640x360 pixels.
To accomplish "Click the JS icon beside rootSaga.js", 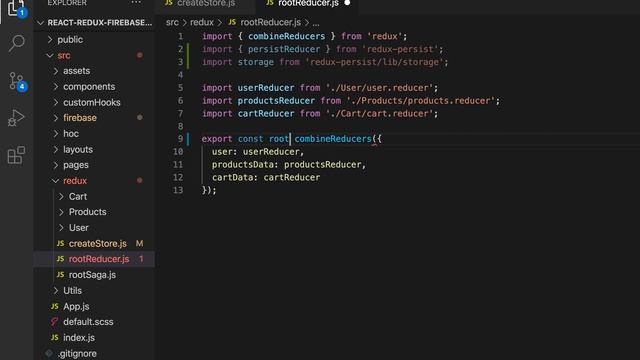I will [60, 275].
